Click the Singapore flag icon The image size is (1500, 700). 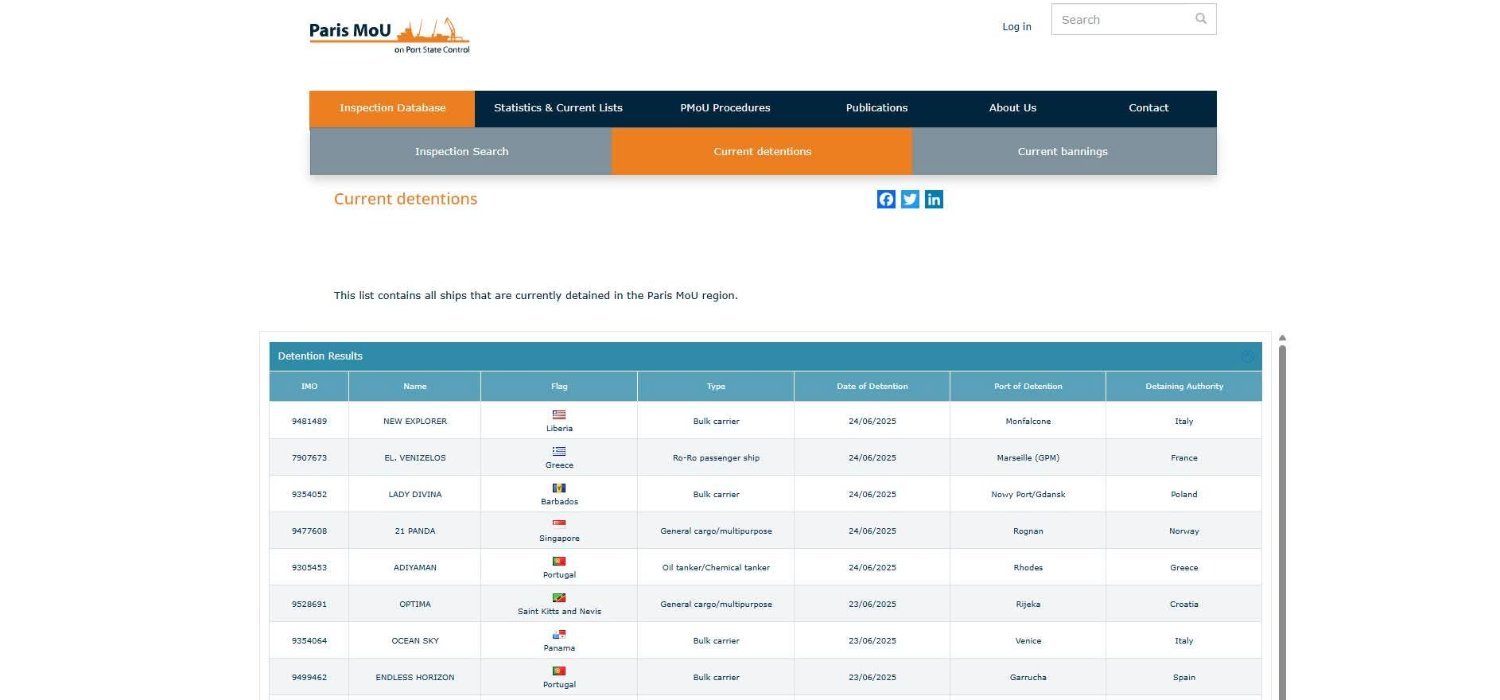click(559, 524)
